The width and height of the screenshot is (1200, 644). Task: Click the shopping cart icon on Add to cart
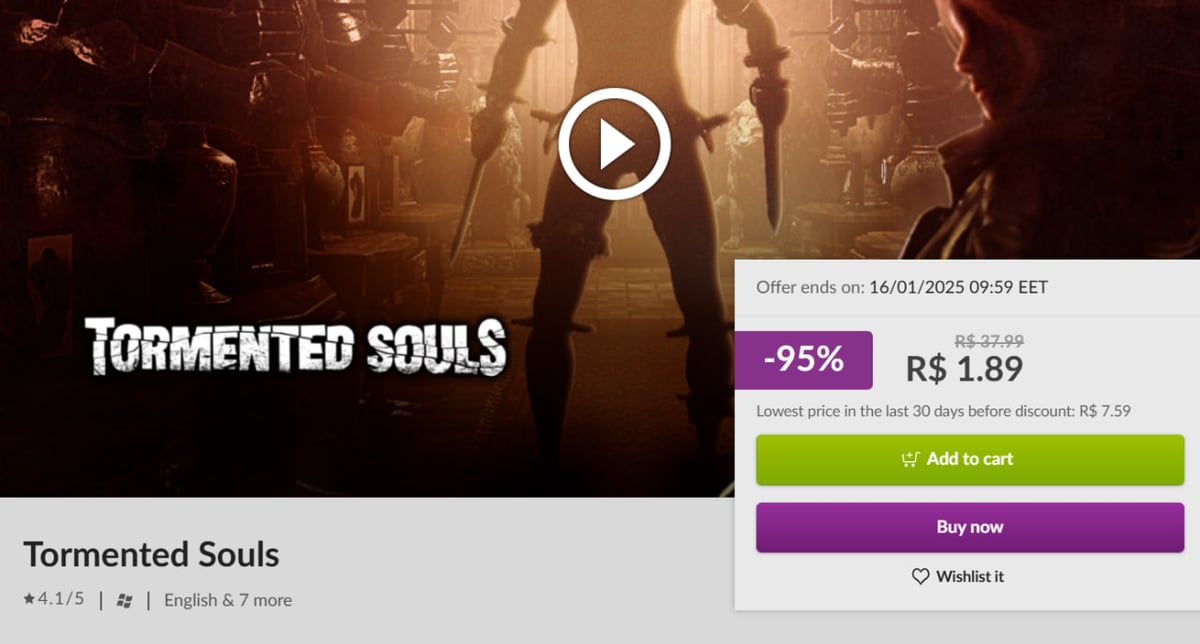[910, 459]
